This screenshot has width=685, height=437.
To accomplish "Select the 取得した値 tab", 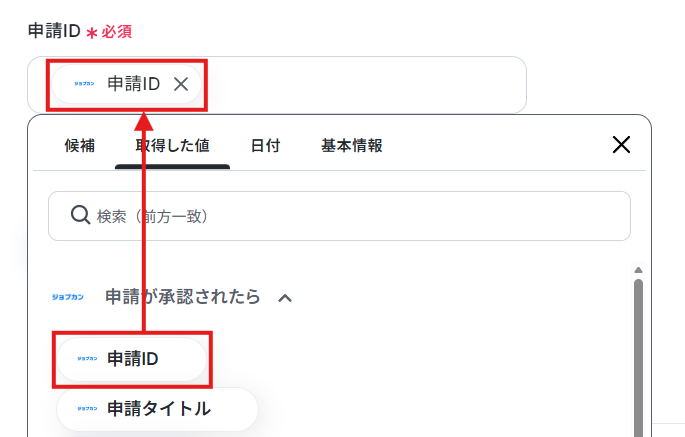I will click(172, 146).
